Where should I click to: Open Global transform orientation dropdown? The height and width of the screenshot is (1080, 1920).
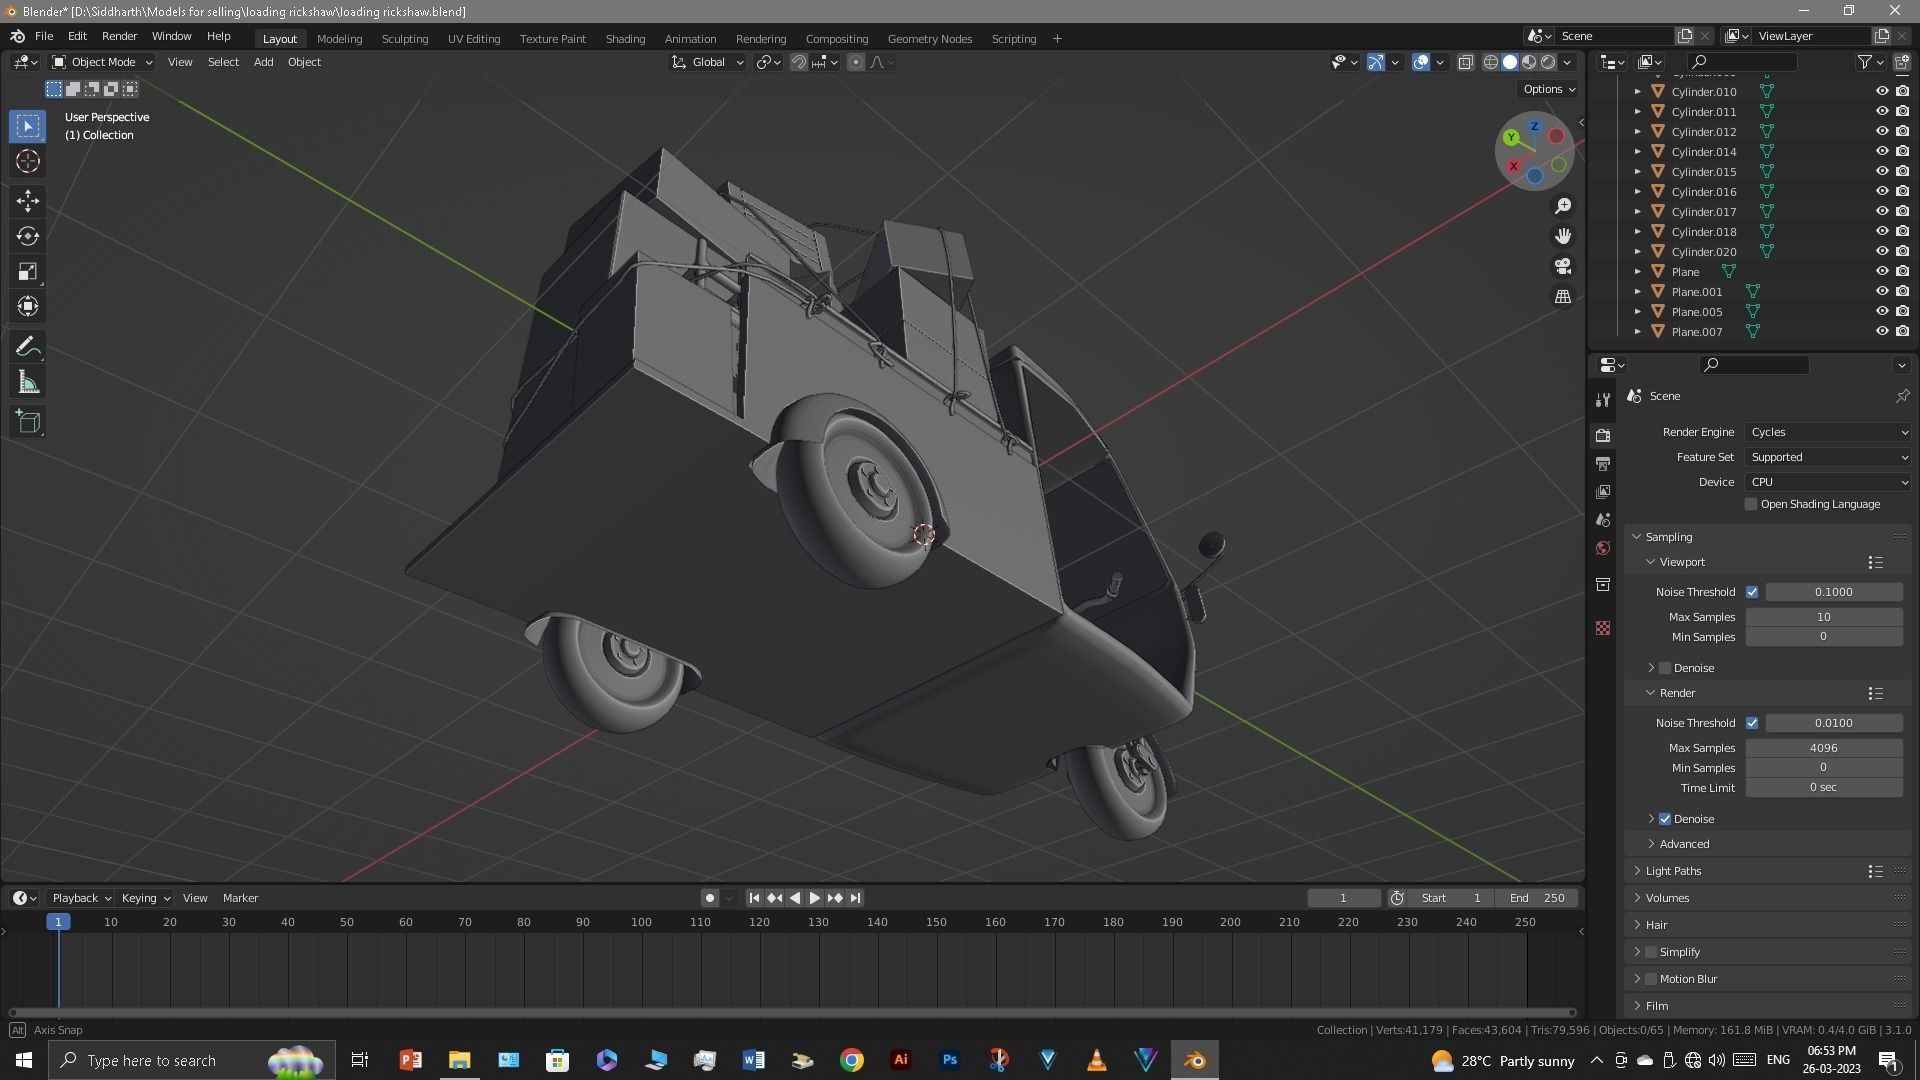pos(708,62)
